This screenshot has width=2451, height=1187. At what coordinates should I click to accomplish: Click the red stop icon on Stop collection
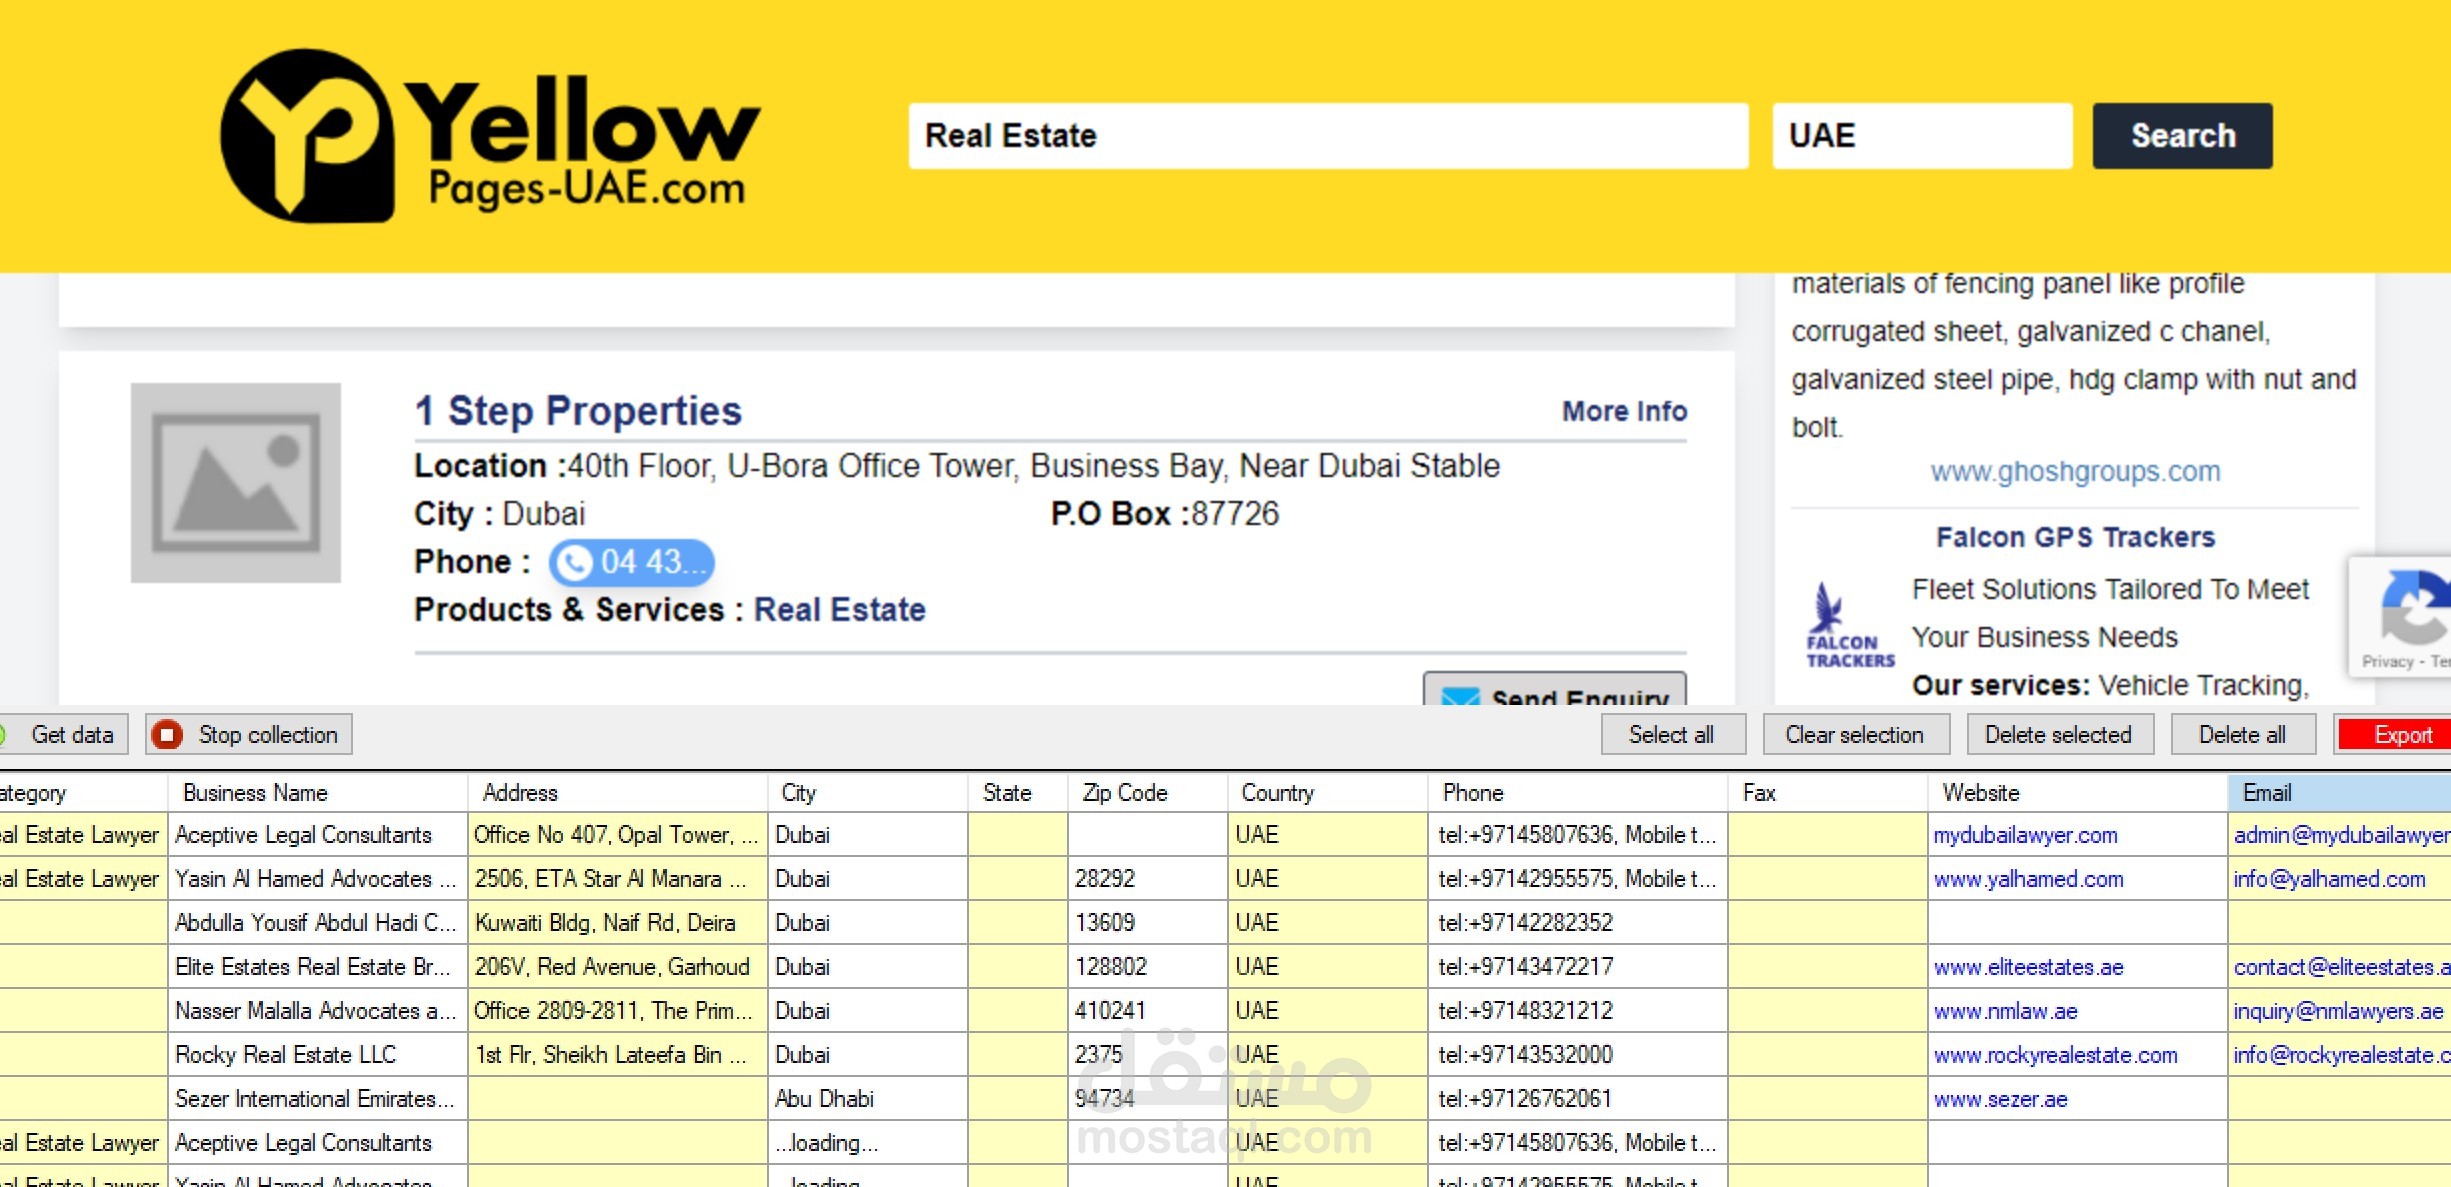click(167, 735)
